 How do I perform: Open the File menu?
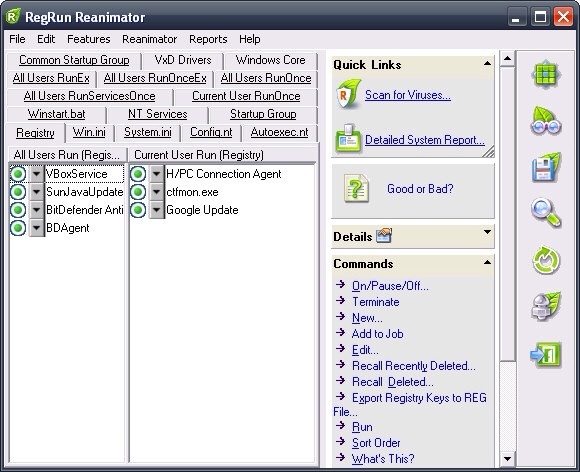(x=17, y=39)
